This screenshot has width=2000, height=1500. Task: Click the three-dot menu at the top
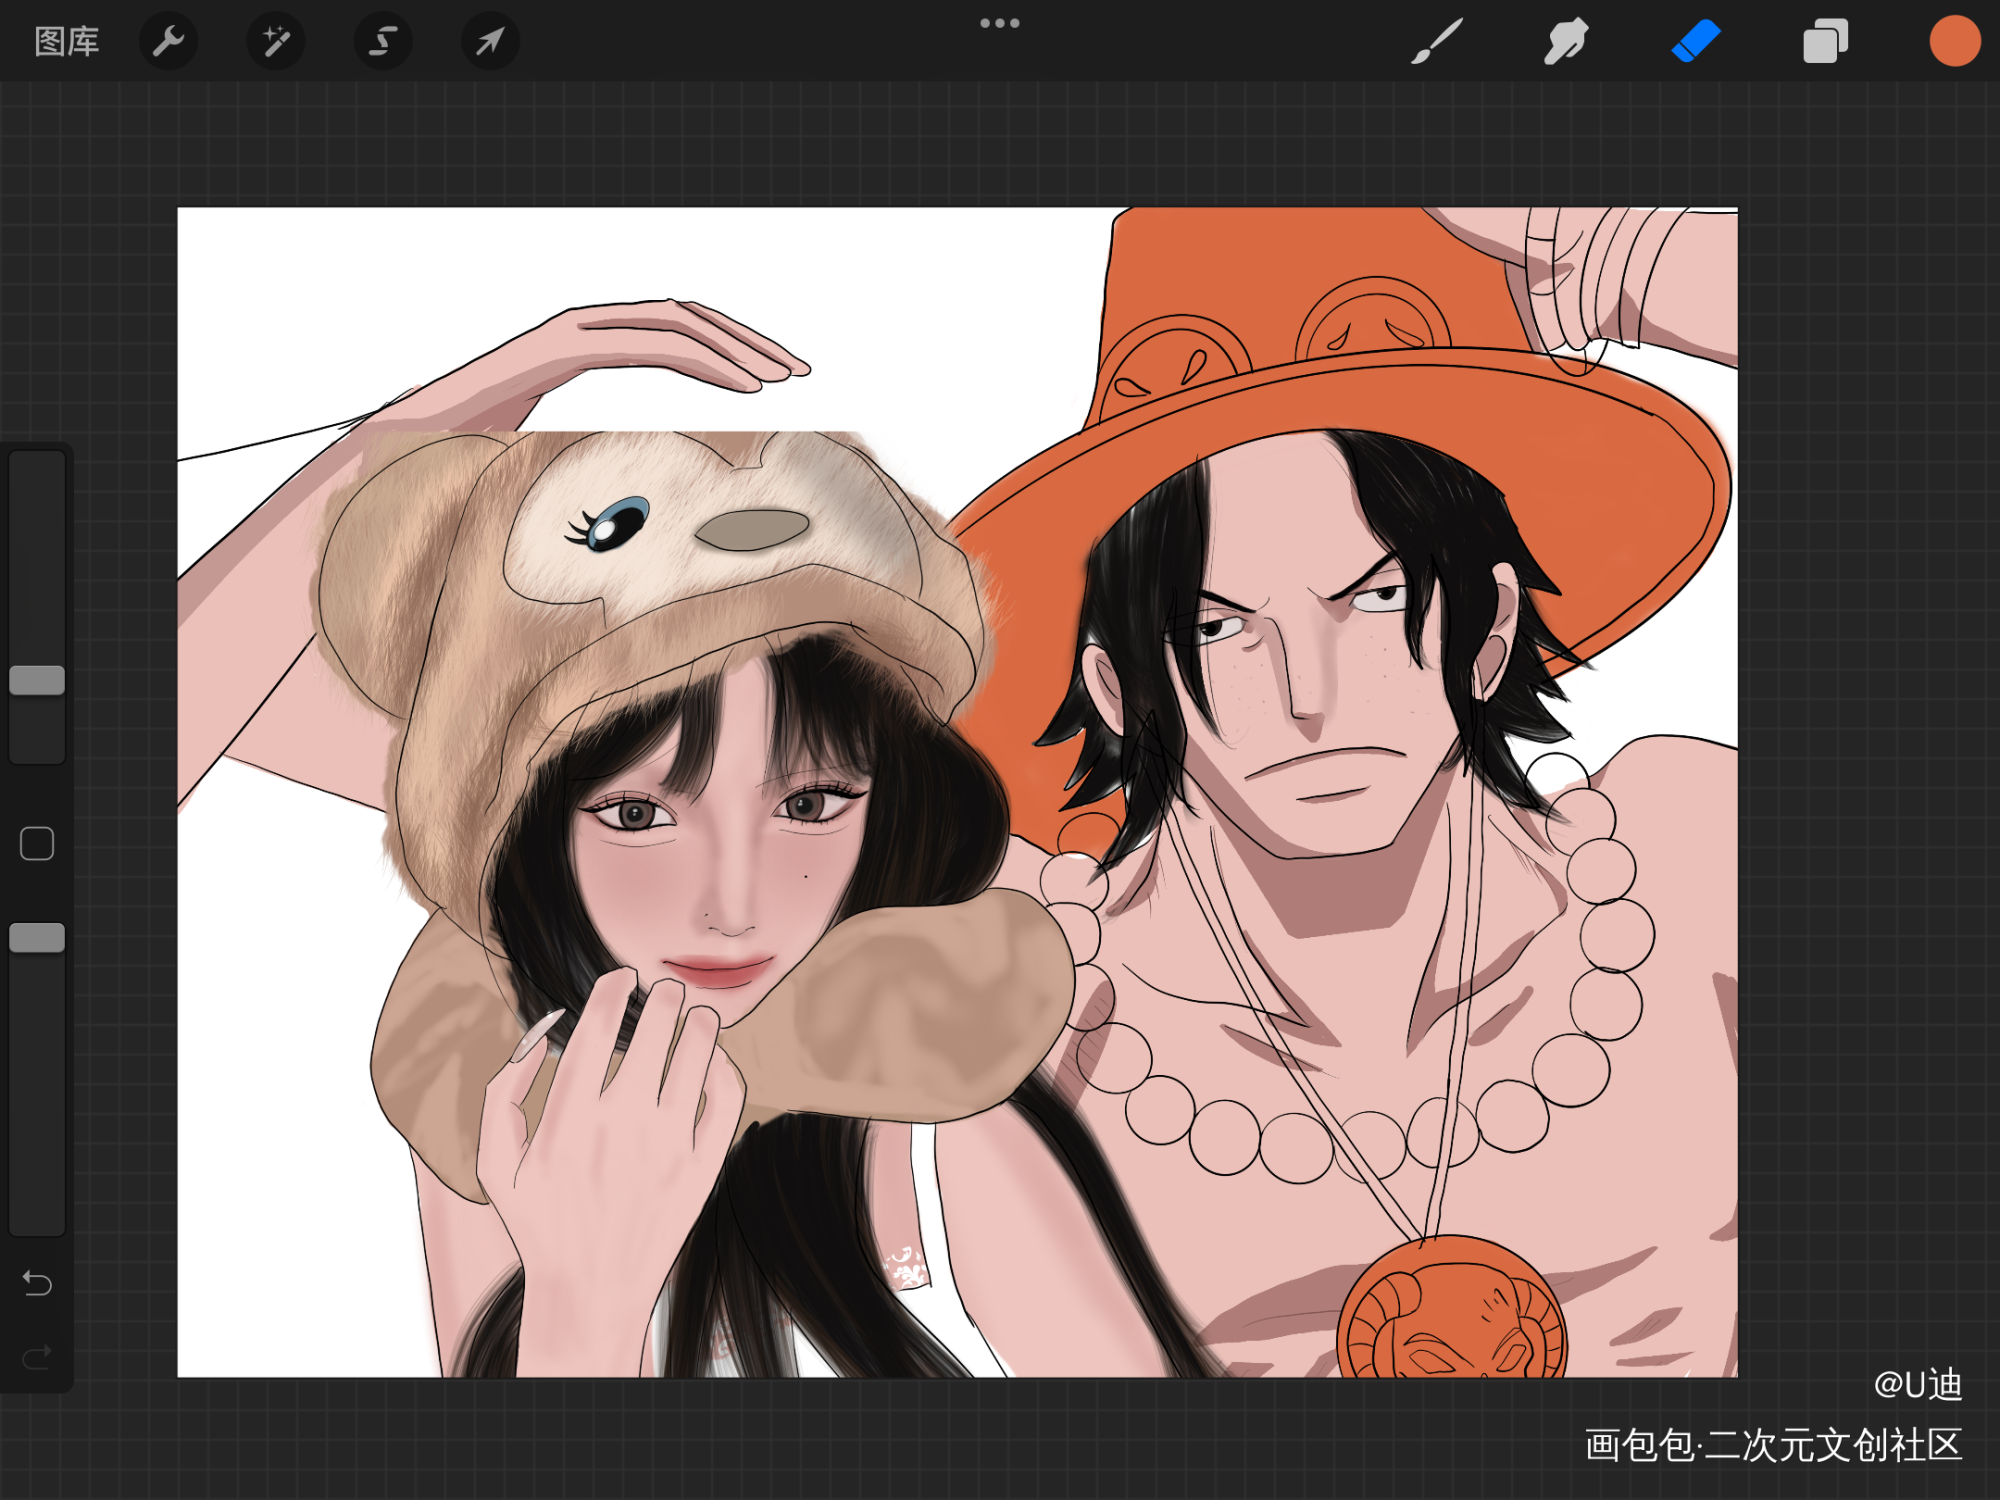999,23
